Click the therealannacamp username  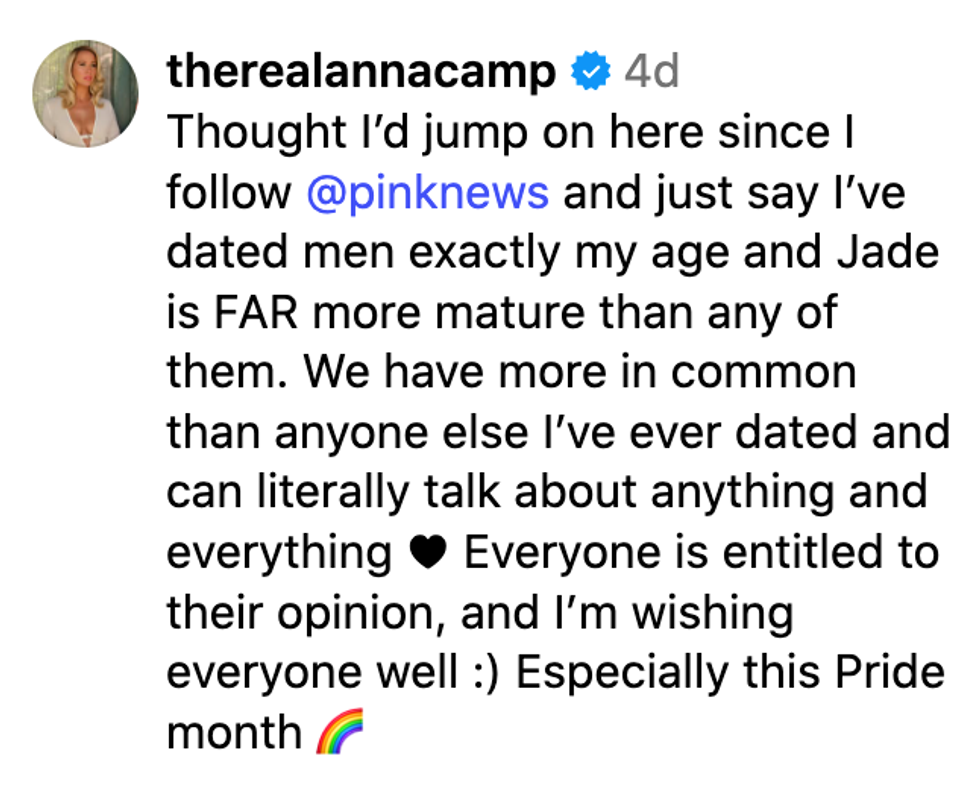coord(360,72)
